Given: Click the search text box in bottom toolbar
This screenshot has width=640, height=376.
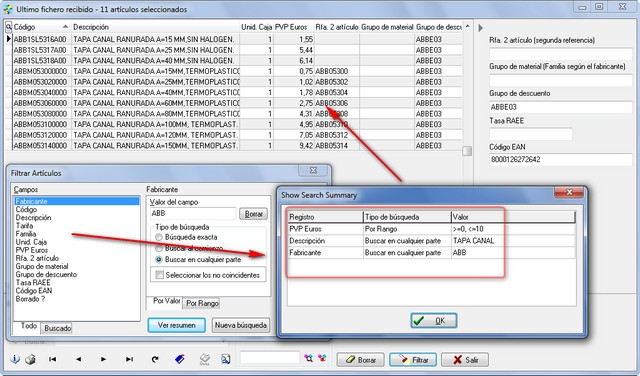Looking at the screenshot, I should point(270,358).
